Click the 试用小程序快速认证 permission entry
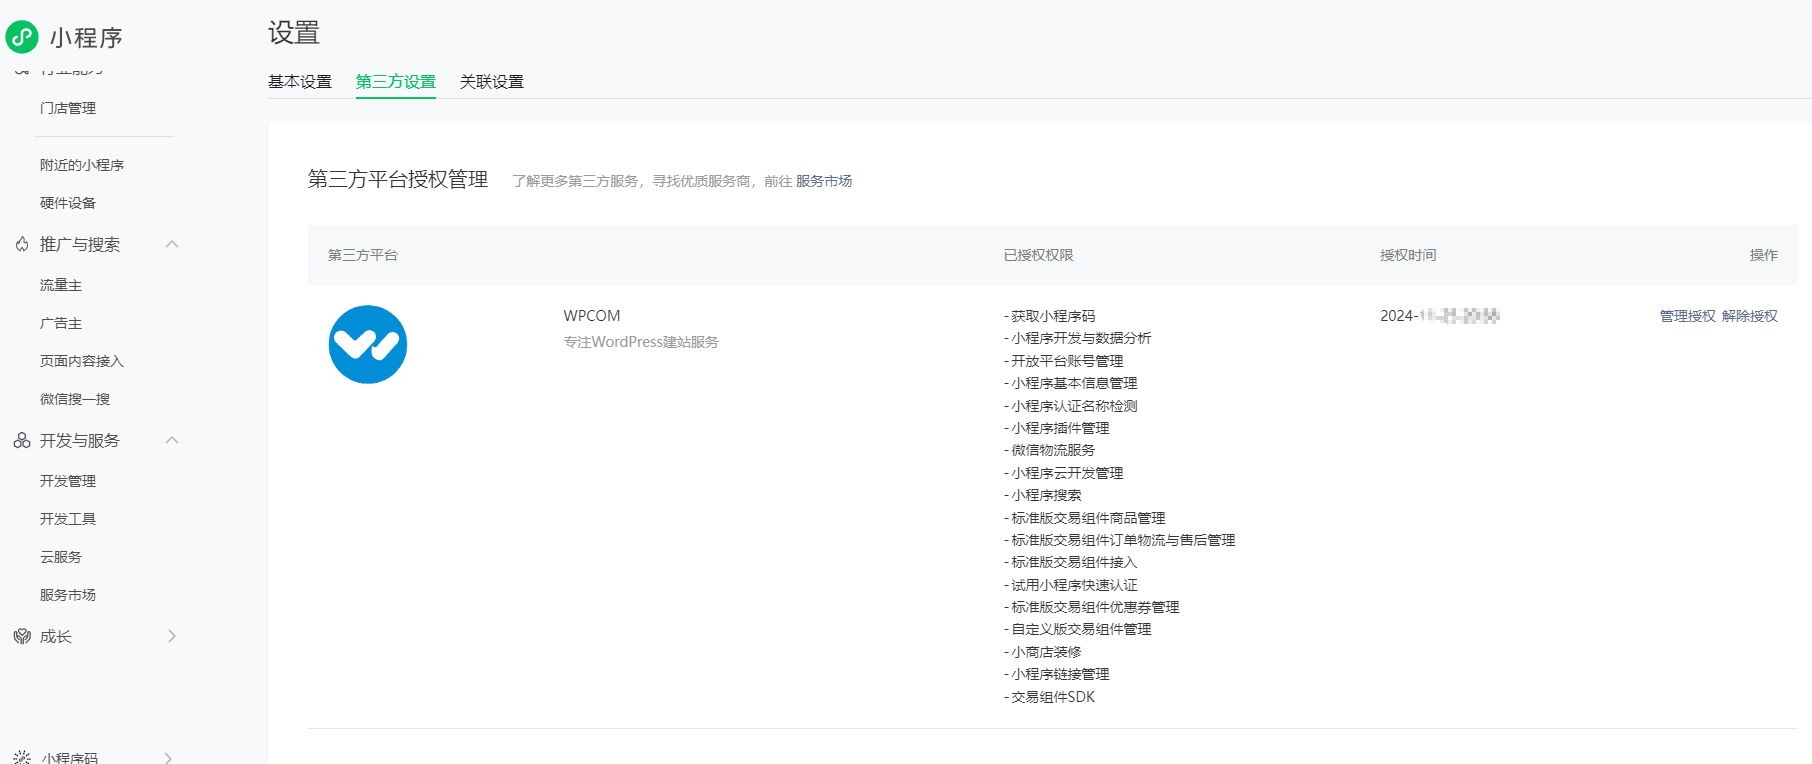This screenshot has width=1812, height=764. 1071,585
